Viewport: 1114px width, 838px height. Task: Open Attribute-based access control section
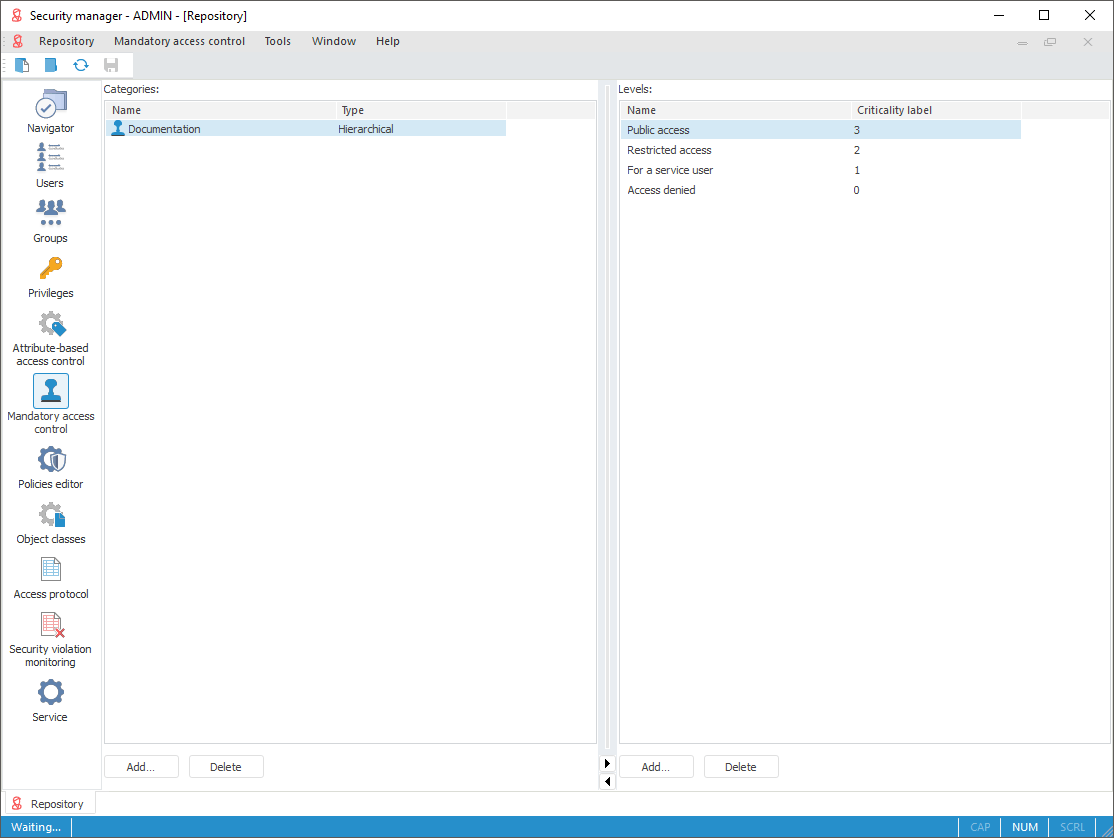50,339
